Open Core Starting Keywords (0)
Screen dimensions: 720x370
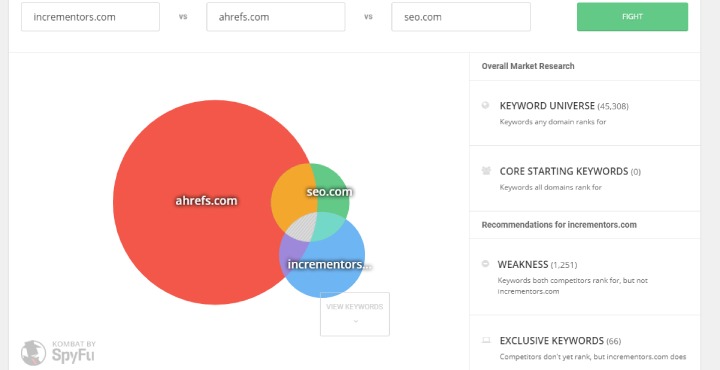coord(570,172)
